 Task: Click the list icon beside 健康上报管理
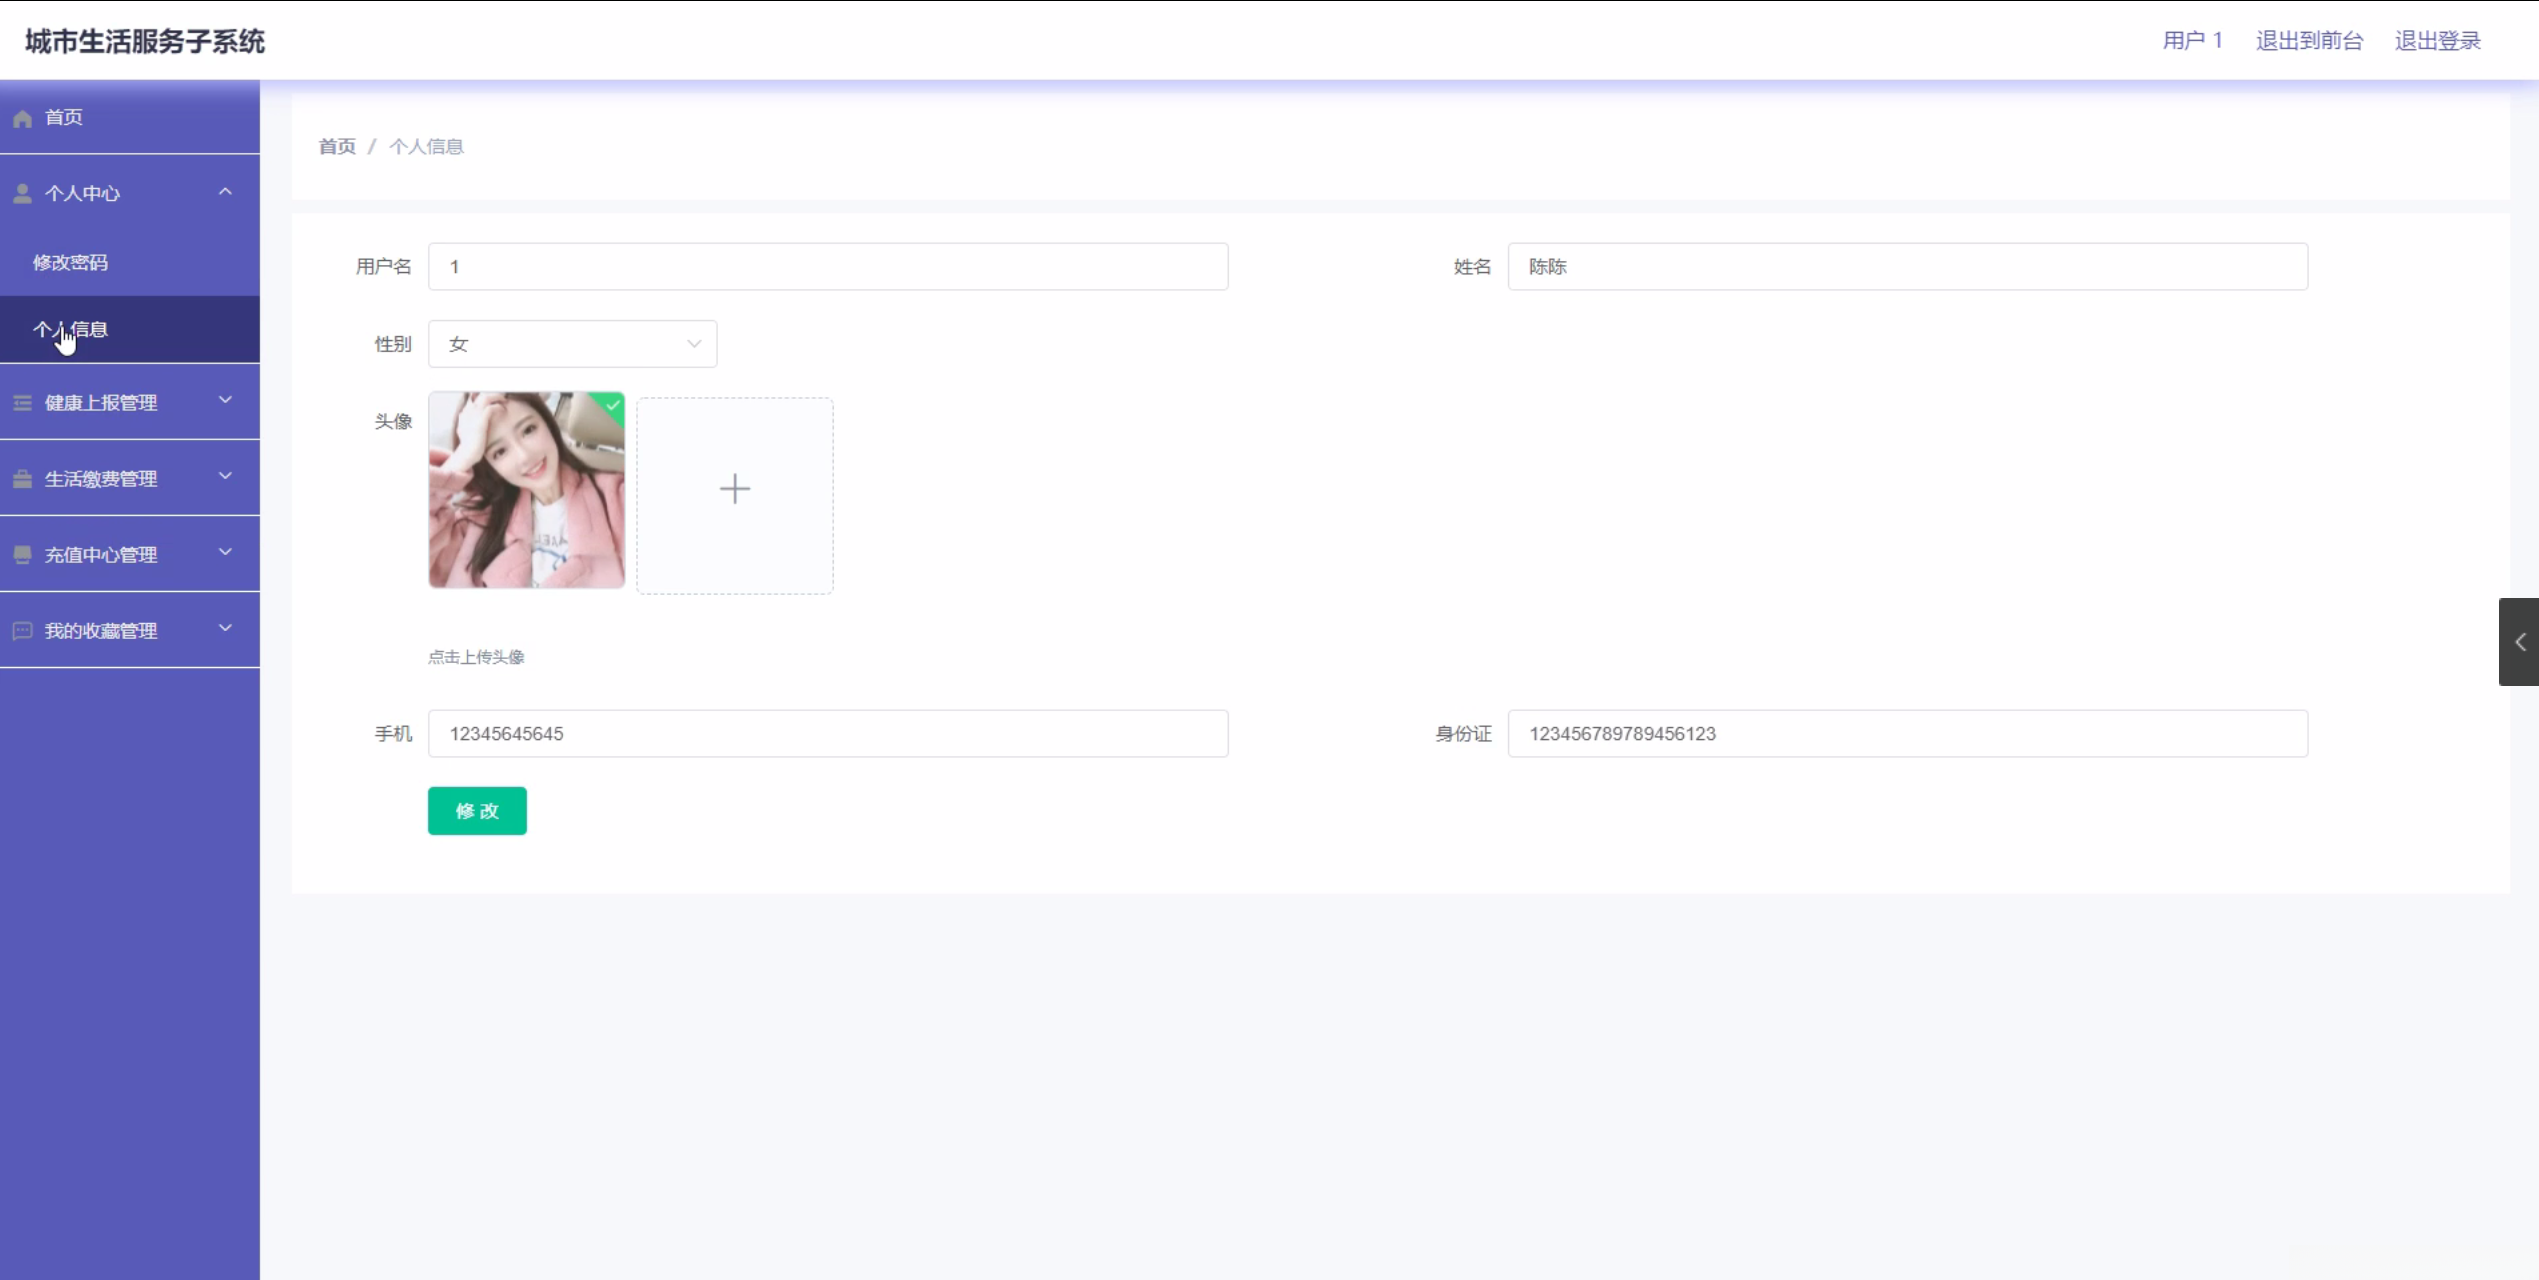(22, 403)
